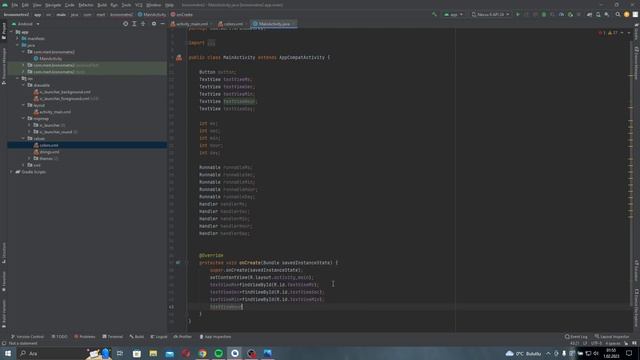Click the onCreate method breadcrumb

182,14
